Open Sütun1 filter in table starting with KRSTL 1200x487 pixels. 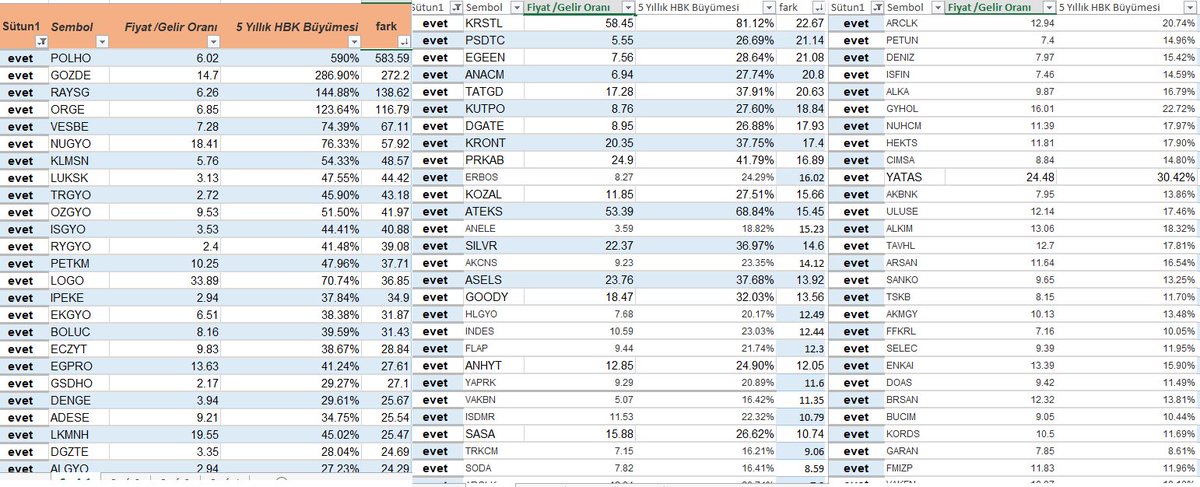(x=457, y=7)
